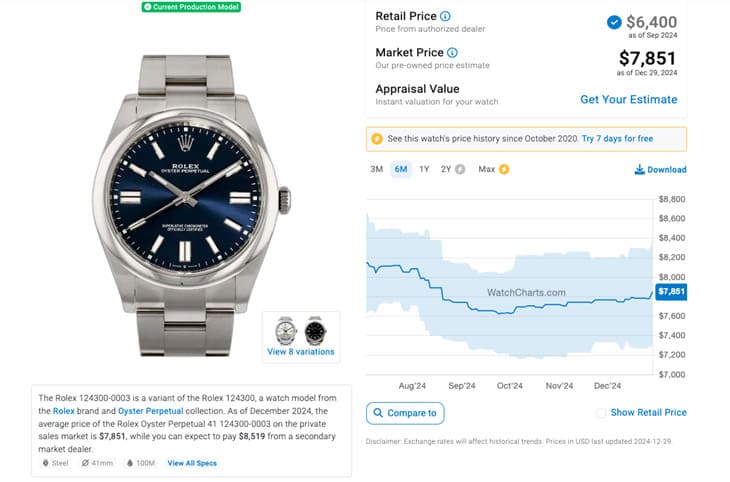The height and width of the screenshot is (482, 730).
Task: Click the Market Price info icon
Action: click(x=452, y=52)
